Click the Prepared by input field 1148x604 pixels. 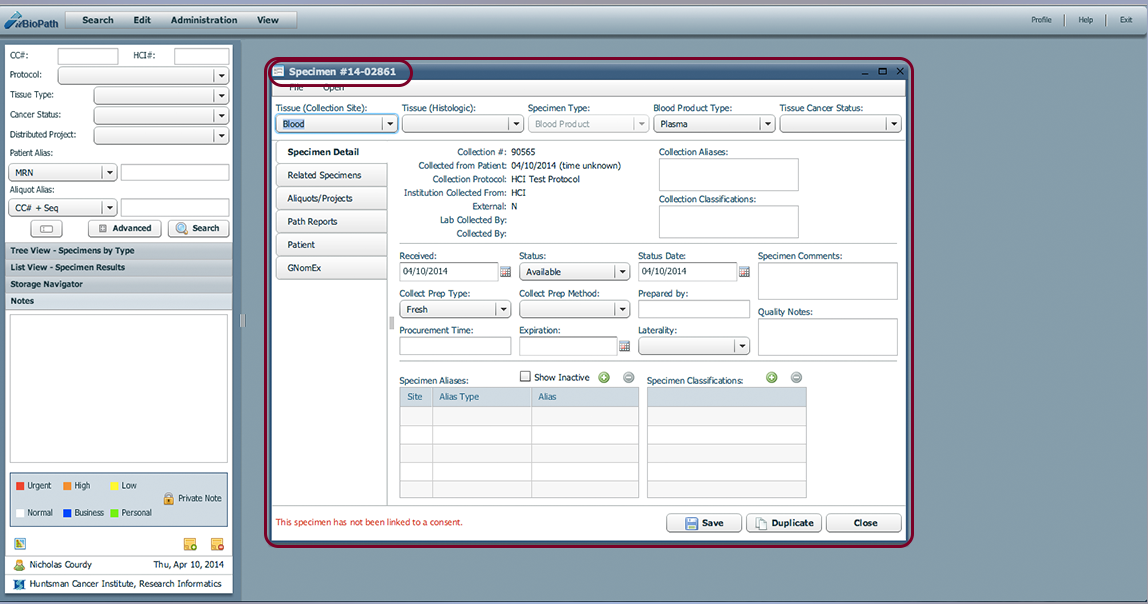coord(693,310)
